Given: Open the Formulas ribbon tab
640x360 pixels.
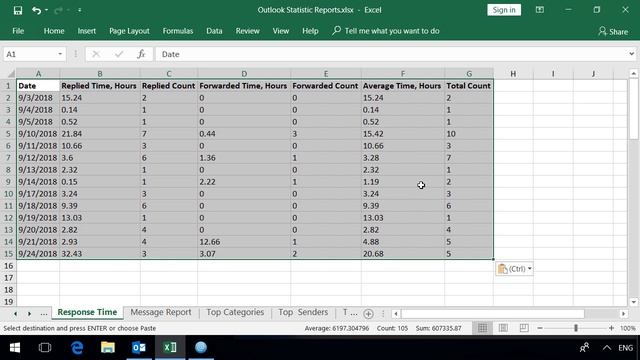Looking at the screenshot, I should [x=178, y=31].
